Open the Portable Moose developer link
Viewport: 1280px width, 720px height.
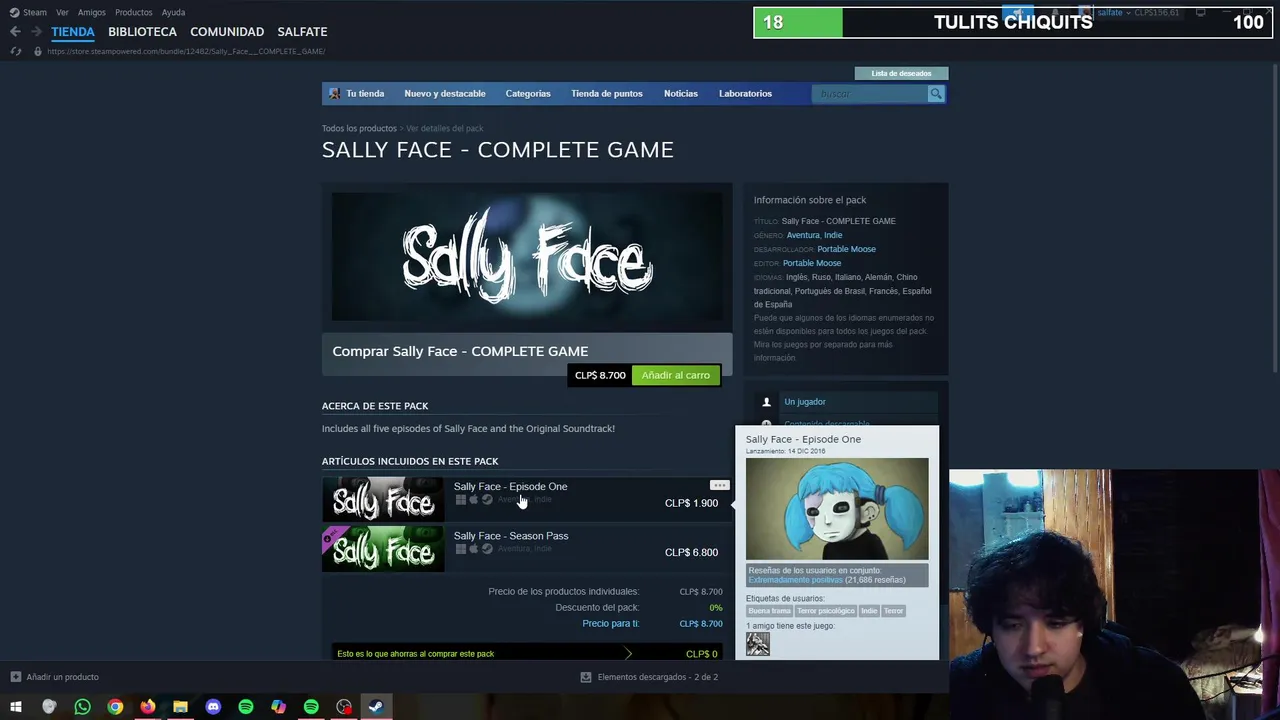coord(846,249)
